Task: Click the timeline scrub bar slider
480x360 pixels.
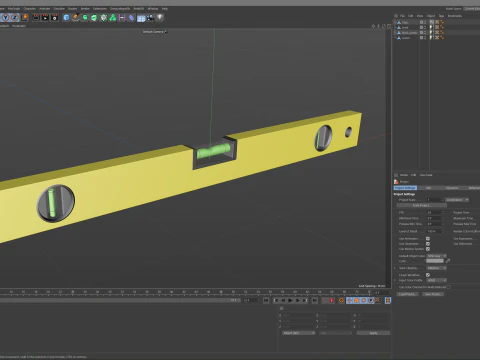Action: [120, 300]
